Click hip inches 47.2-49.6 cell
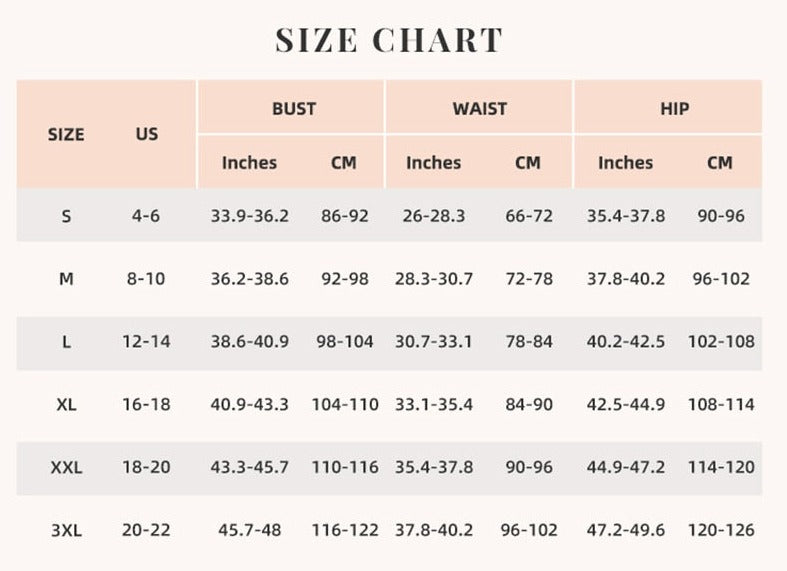Image resolution: width=787 pixels, height=571 pixels. (626, 530)
